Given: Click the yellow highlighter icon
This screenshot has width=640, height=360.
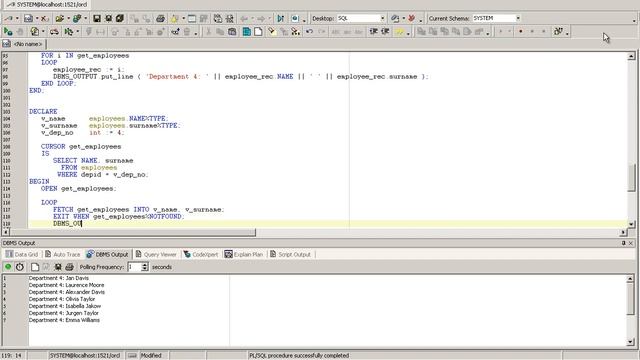Looking at the screenshot, I should (x=399, y=31).
